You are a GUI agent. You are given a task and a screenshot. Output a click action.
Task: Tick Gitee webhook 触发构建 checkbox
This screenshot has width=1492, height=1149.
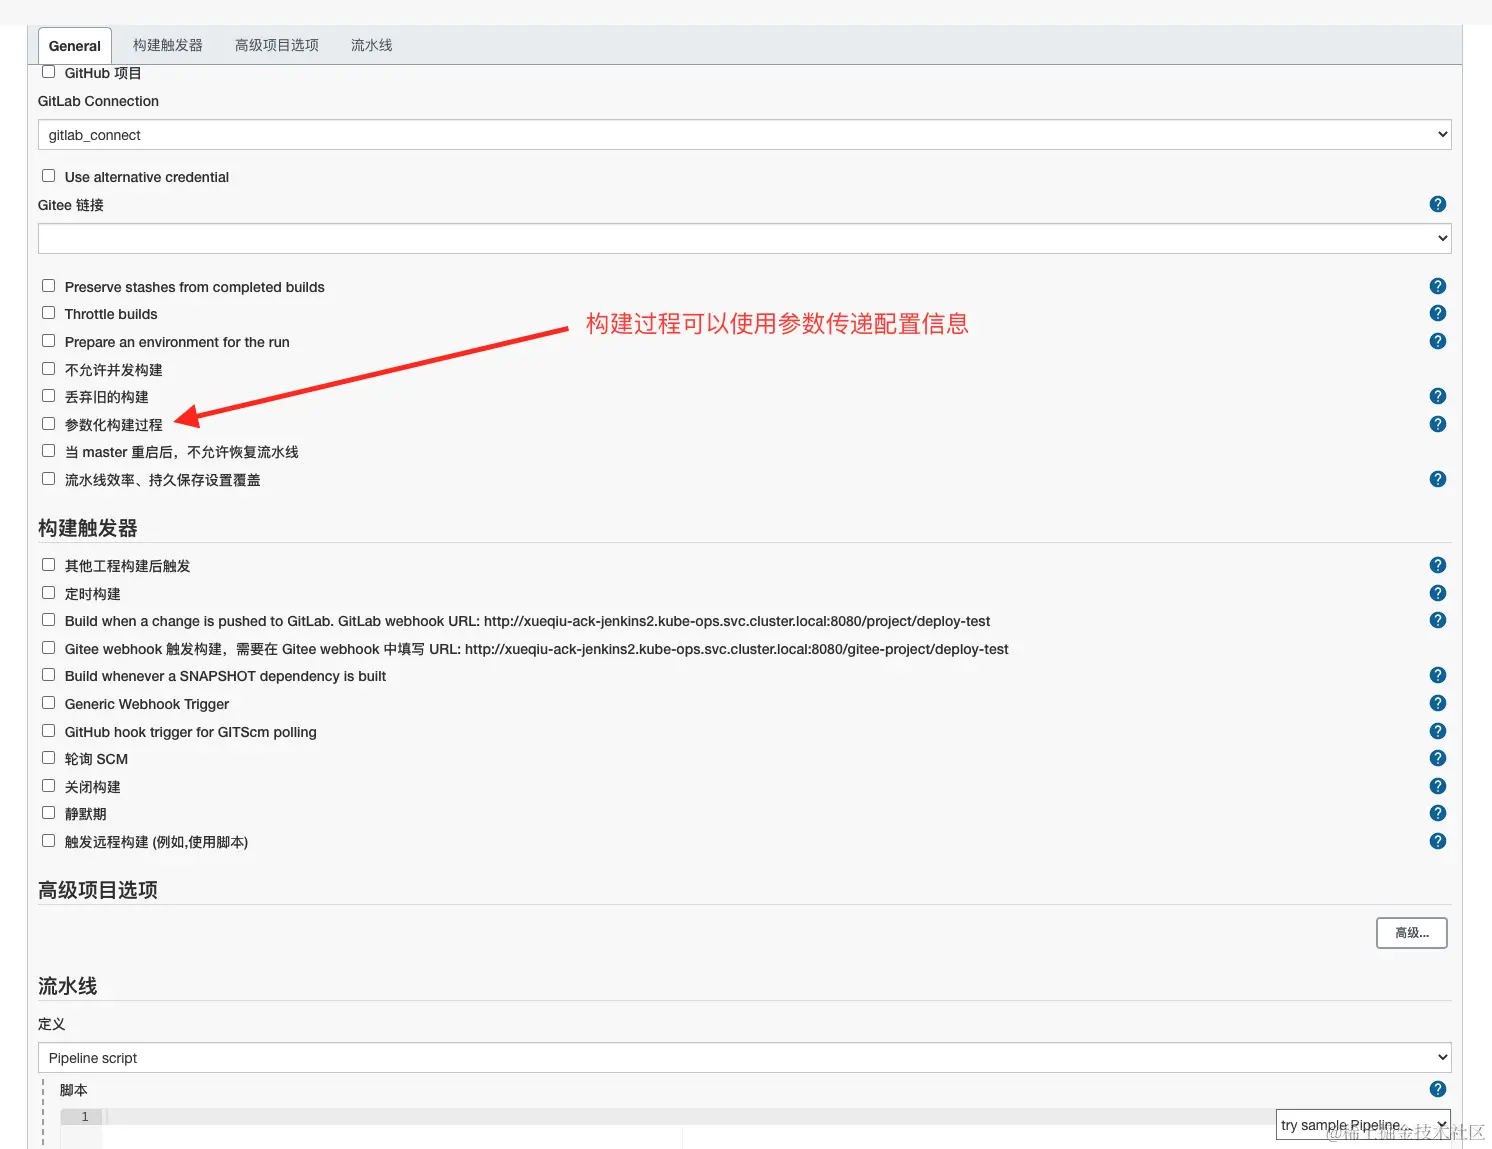(x=48, y=648)
